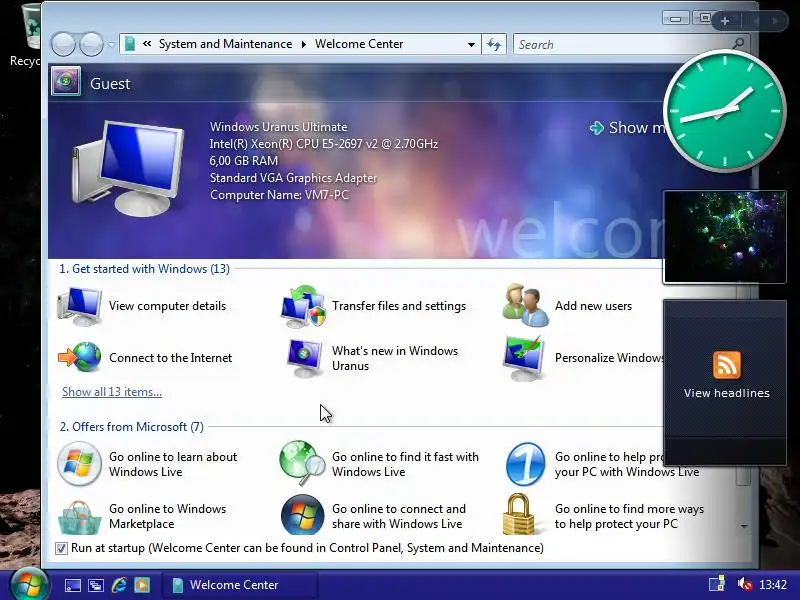Expand the address bar history dropdown

[471, 44]
